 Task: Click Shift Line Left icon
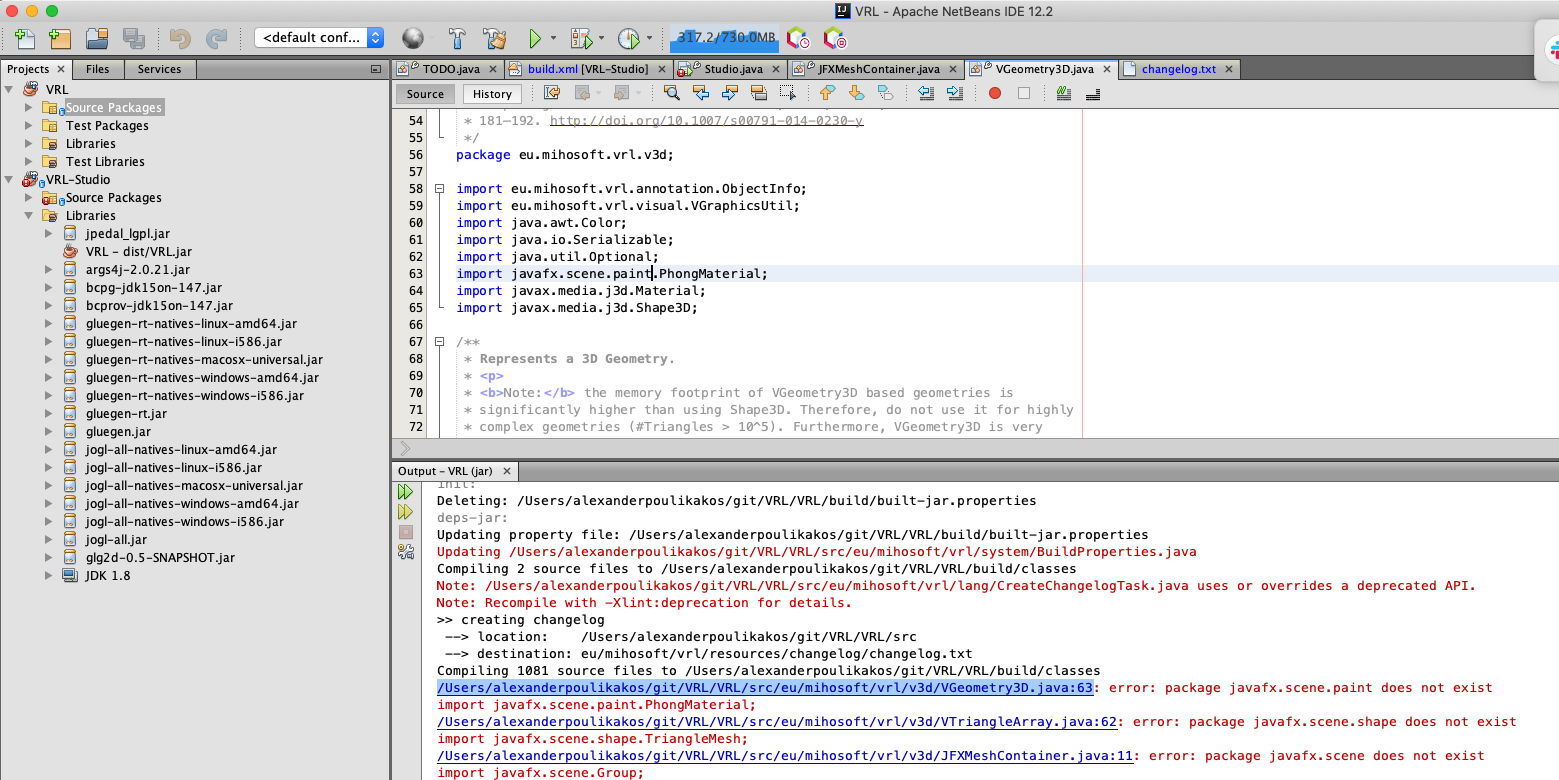coord(926,93)
